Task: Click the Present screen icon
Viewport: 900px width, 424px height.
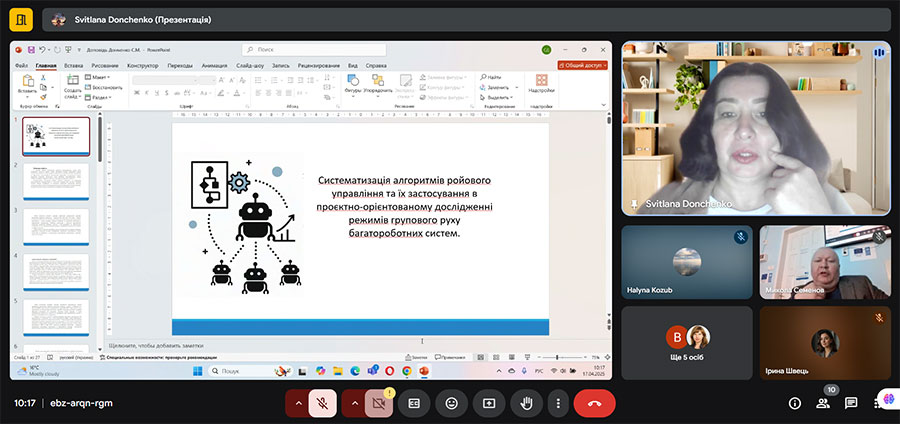Action: 488,403
